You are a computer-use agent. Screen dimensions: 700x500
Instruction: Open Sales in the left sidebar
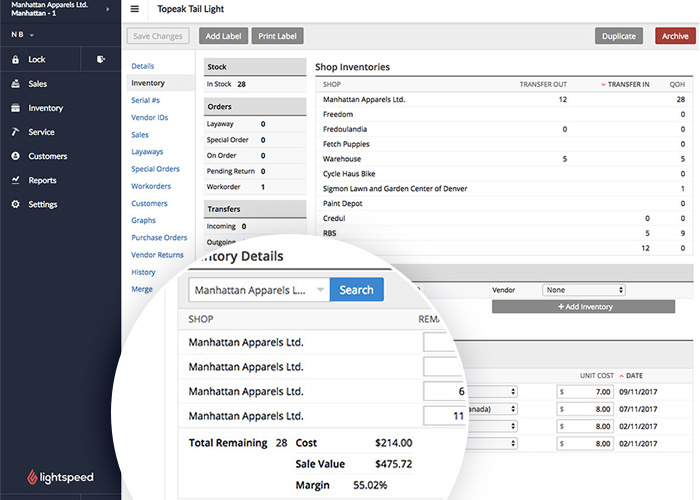tap(38, 84)
